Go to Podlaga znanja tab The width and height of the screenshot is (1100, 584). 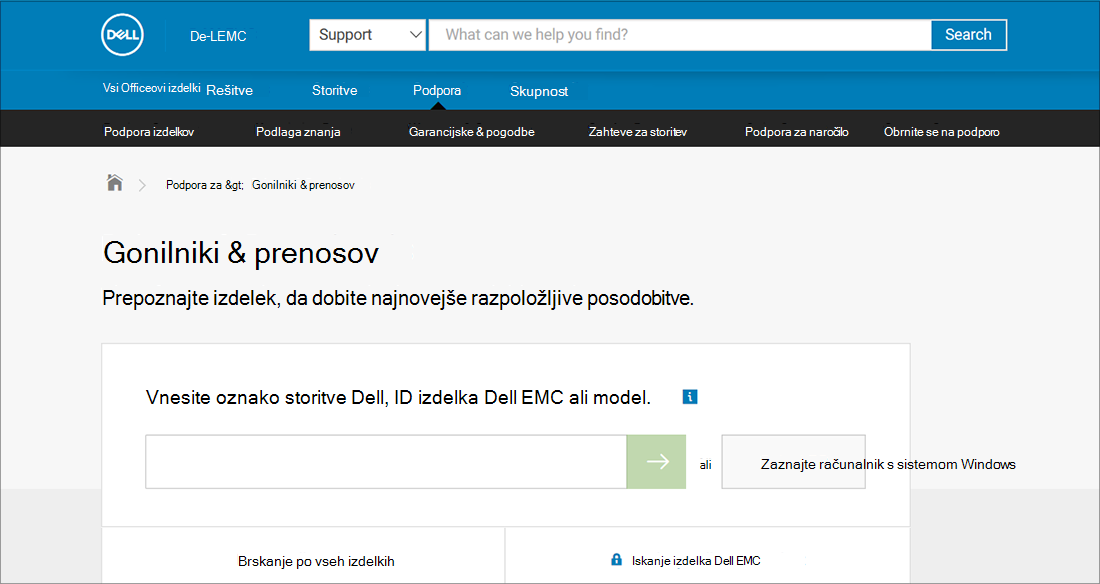point(298,132)
